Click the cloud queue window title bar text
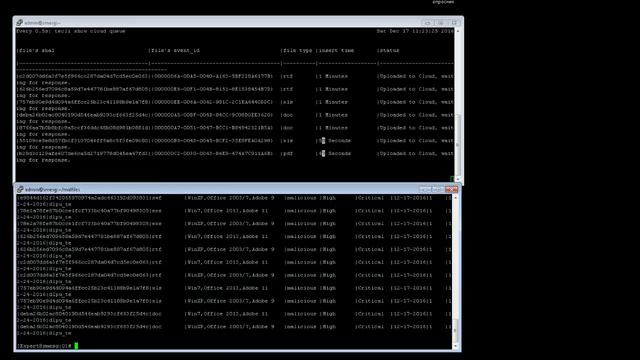 (x=42, y=23)
